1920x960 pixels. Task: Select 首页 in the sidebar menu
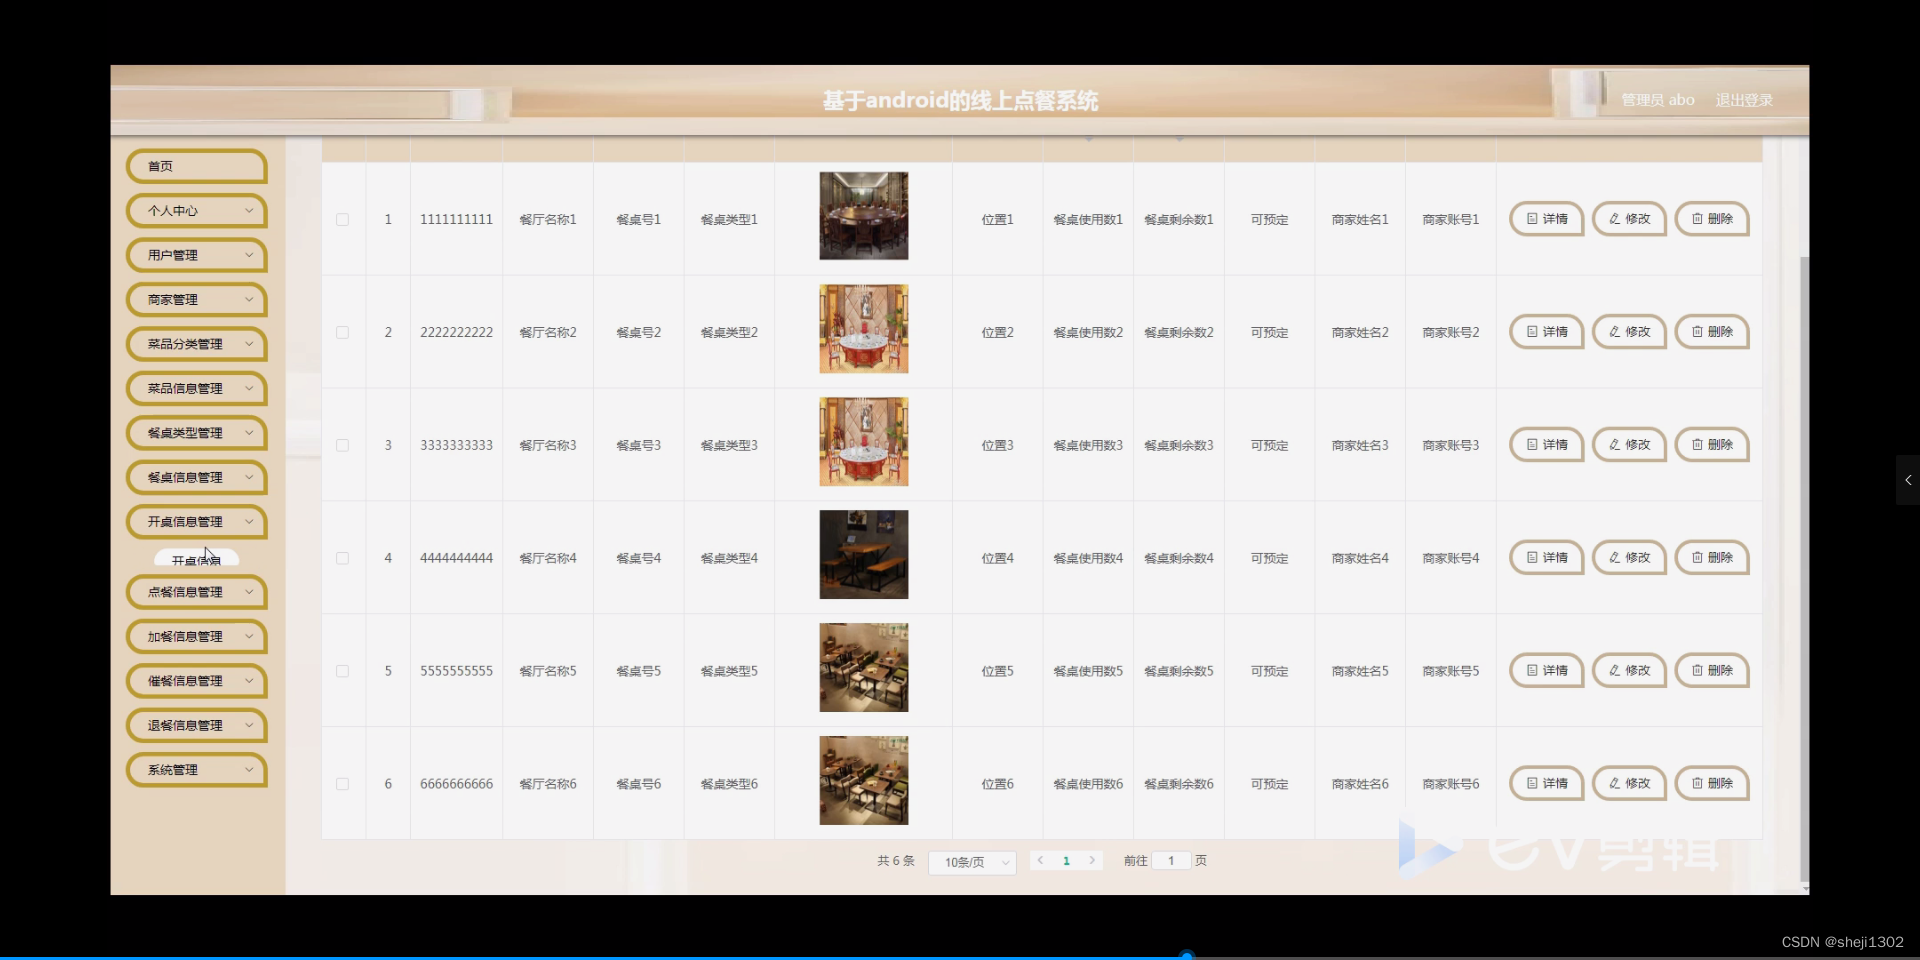[196, 166]
